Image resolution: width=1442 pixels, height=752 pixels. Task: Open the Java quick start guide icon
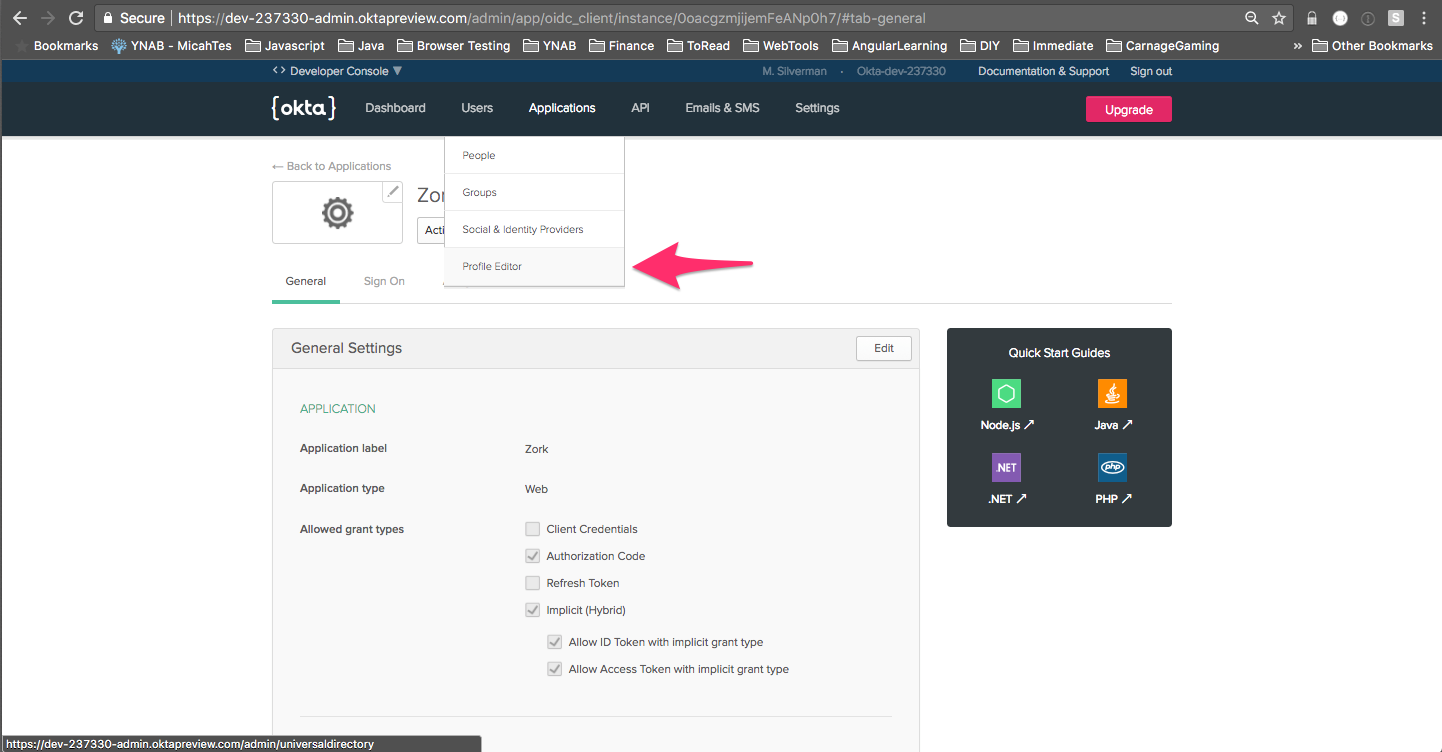click(x=1112, y=393)
